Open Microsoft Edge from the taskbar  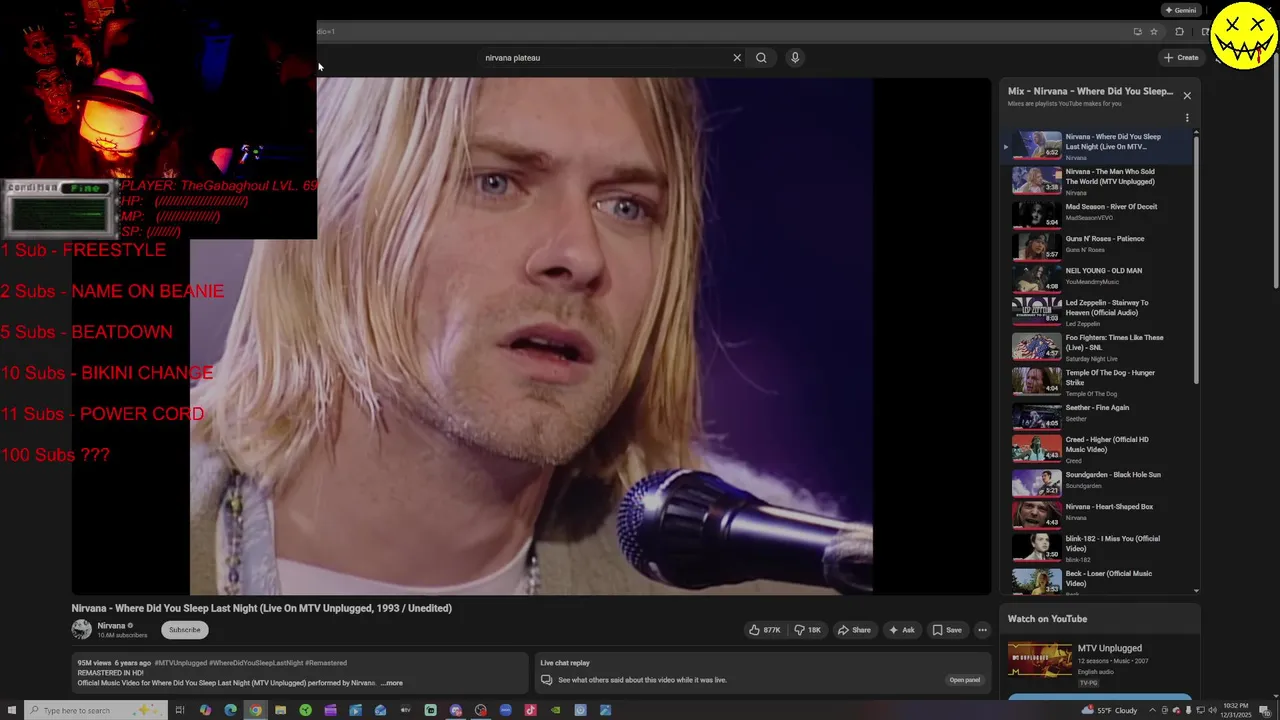click(230, 710)
